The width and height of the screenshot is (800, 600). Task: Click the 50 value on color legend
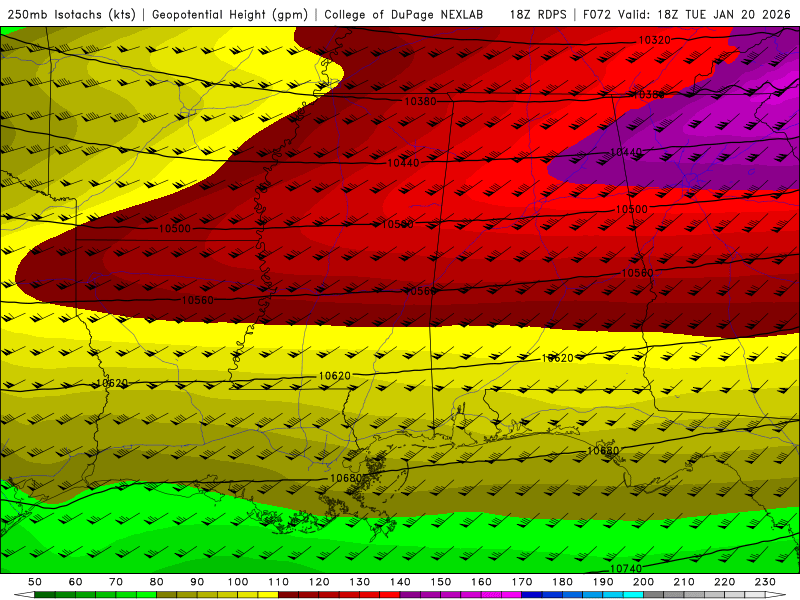(35, 582)
